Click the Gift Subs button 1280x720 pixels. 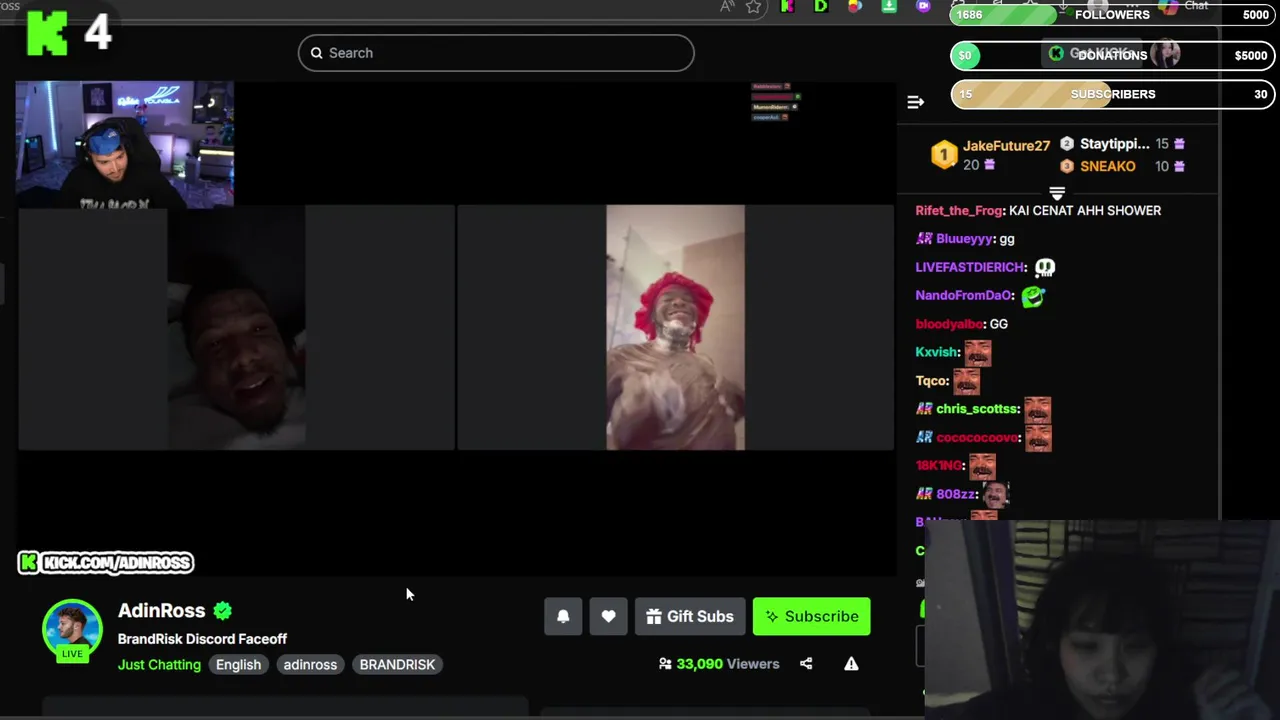tap(690, 616)
